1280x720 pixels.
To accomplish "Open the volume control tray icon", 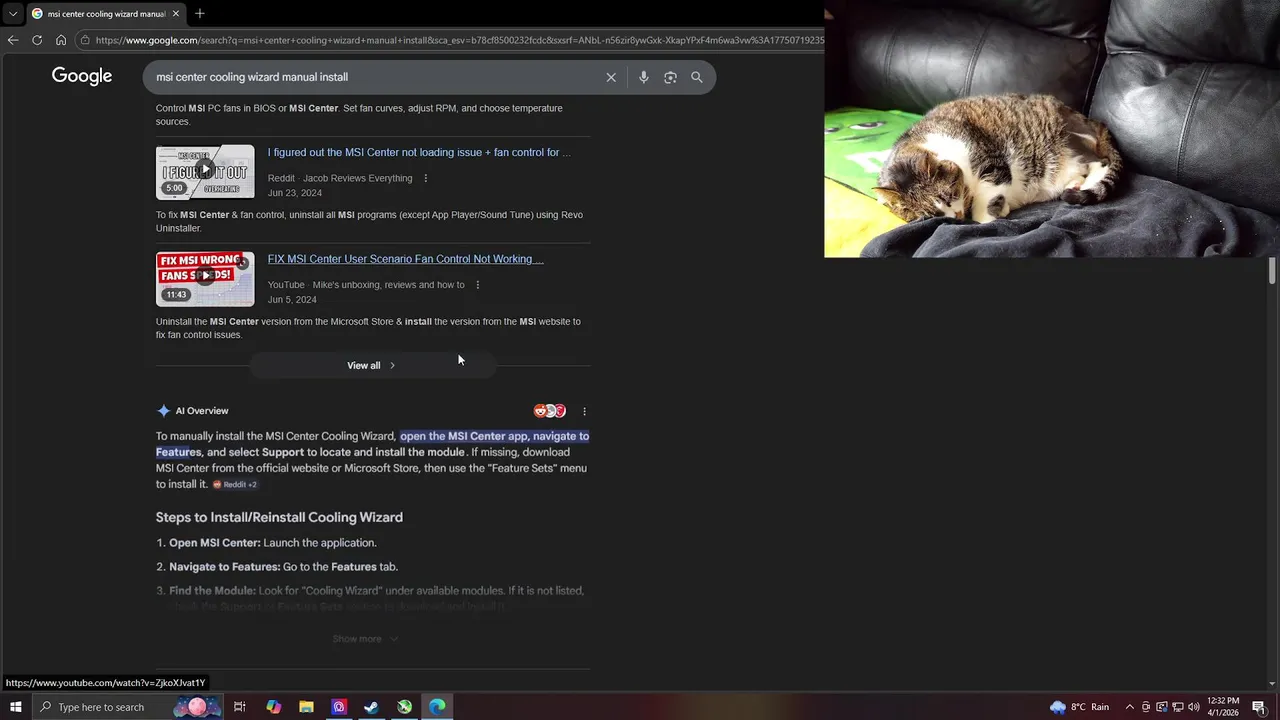I will 1194,707.
